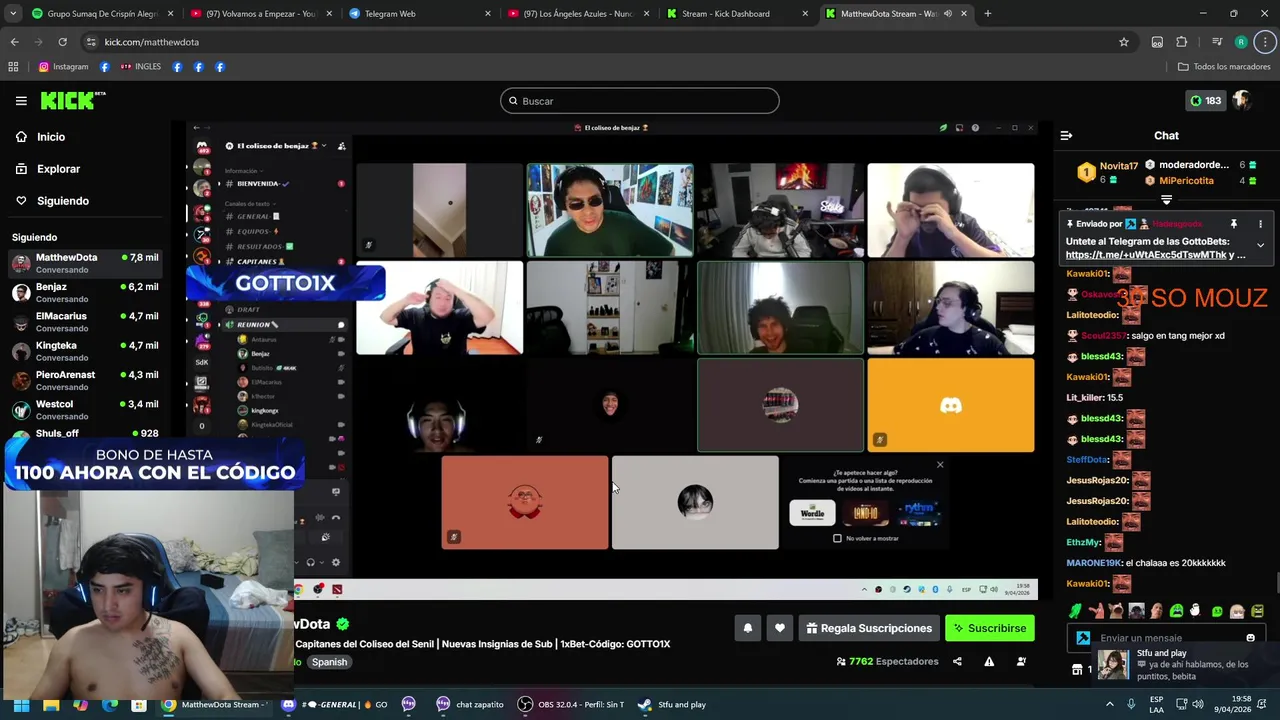Open Siguiendo in the sidebar
This screenshot has height=720, width=1280.
point(53,201)
